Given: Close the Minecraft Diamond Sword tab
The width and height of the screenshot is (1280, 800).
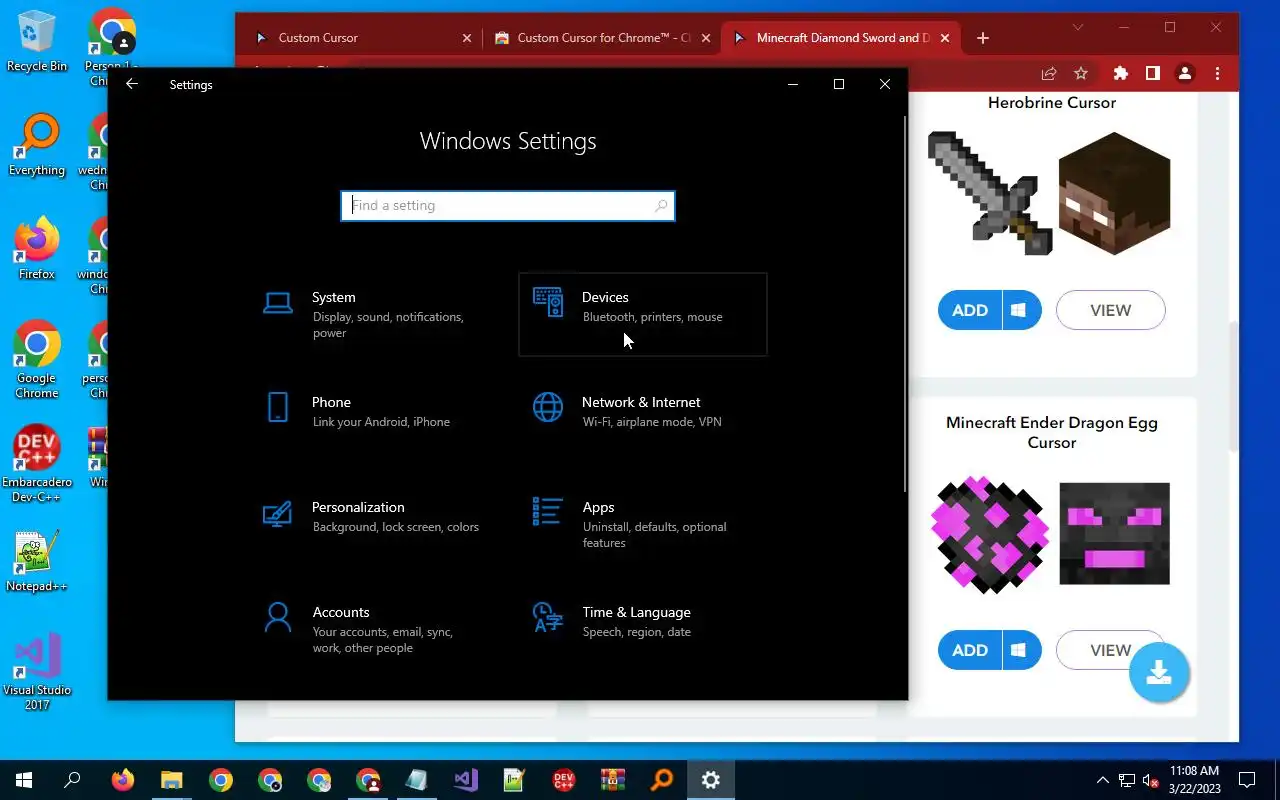Looking at the screenshot, I should click(x=946, y=38).
